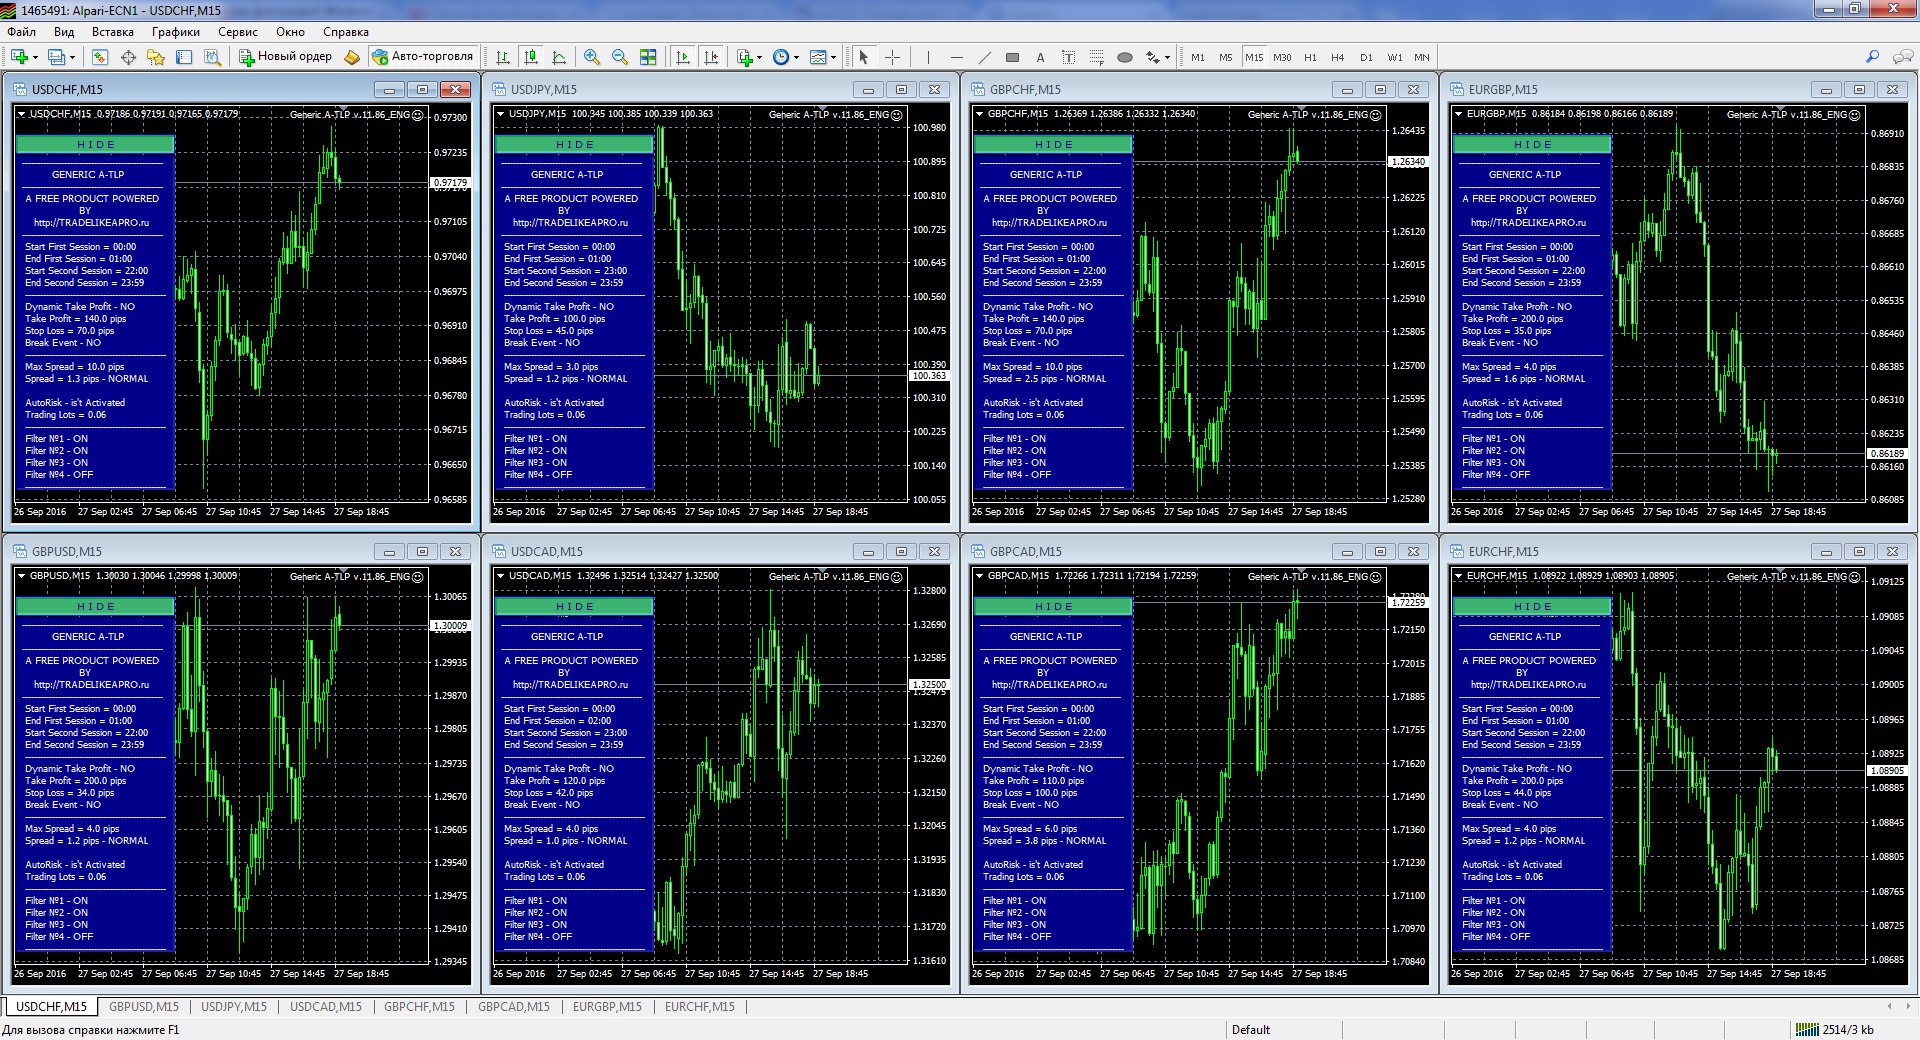Screen dimensions: 1920x1040
Task: Expand the Templates dropdown arrow
Action: (x=833, y=57)
